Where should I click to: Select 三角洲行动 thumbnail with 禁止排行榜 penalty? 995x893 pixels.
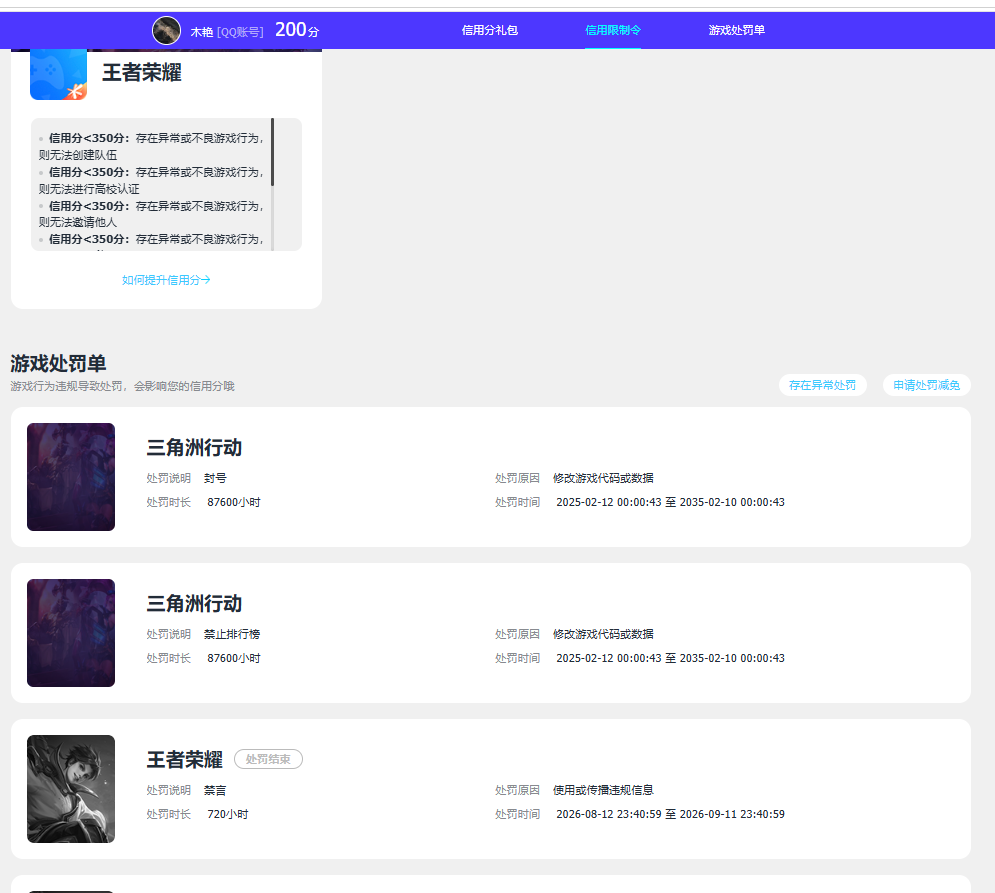click(x=71, y=633)
